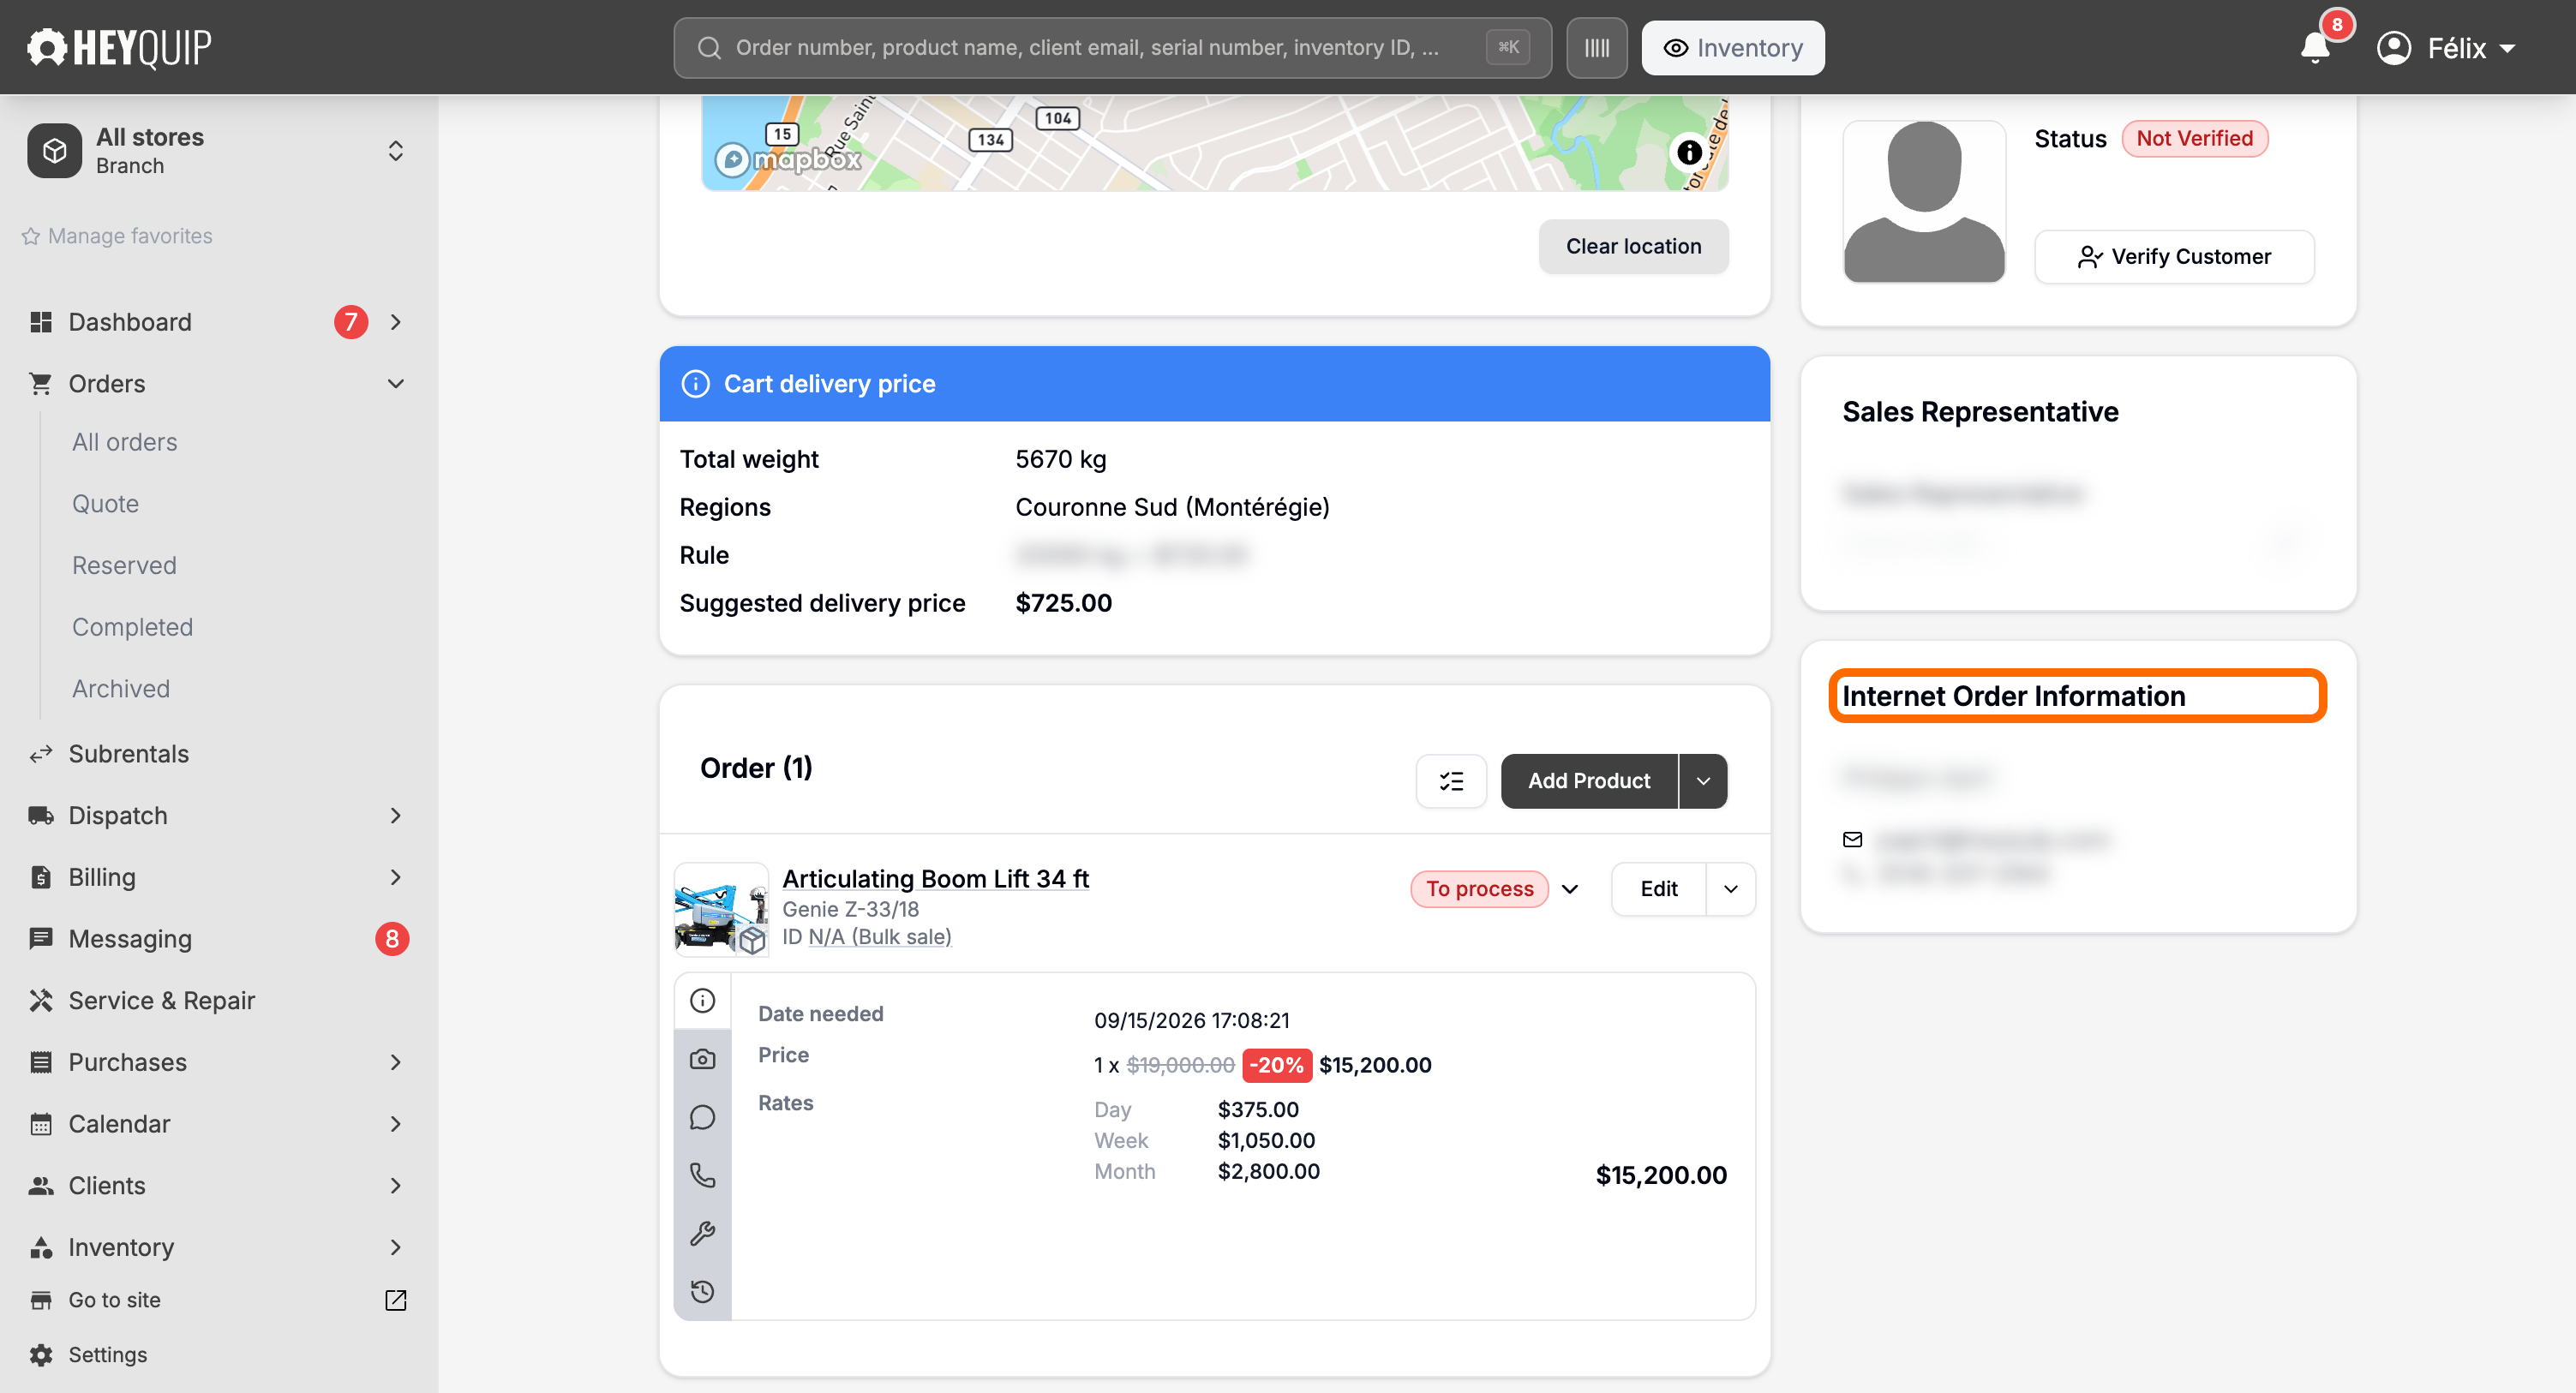Click the customer avatar image

pos(1924,201)
